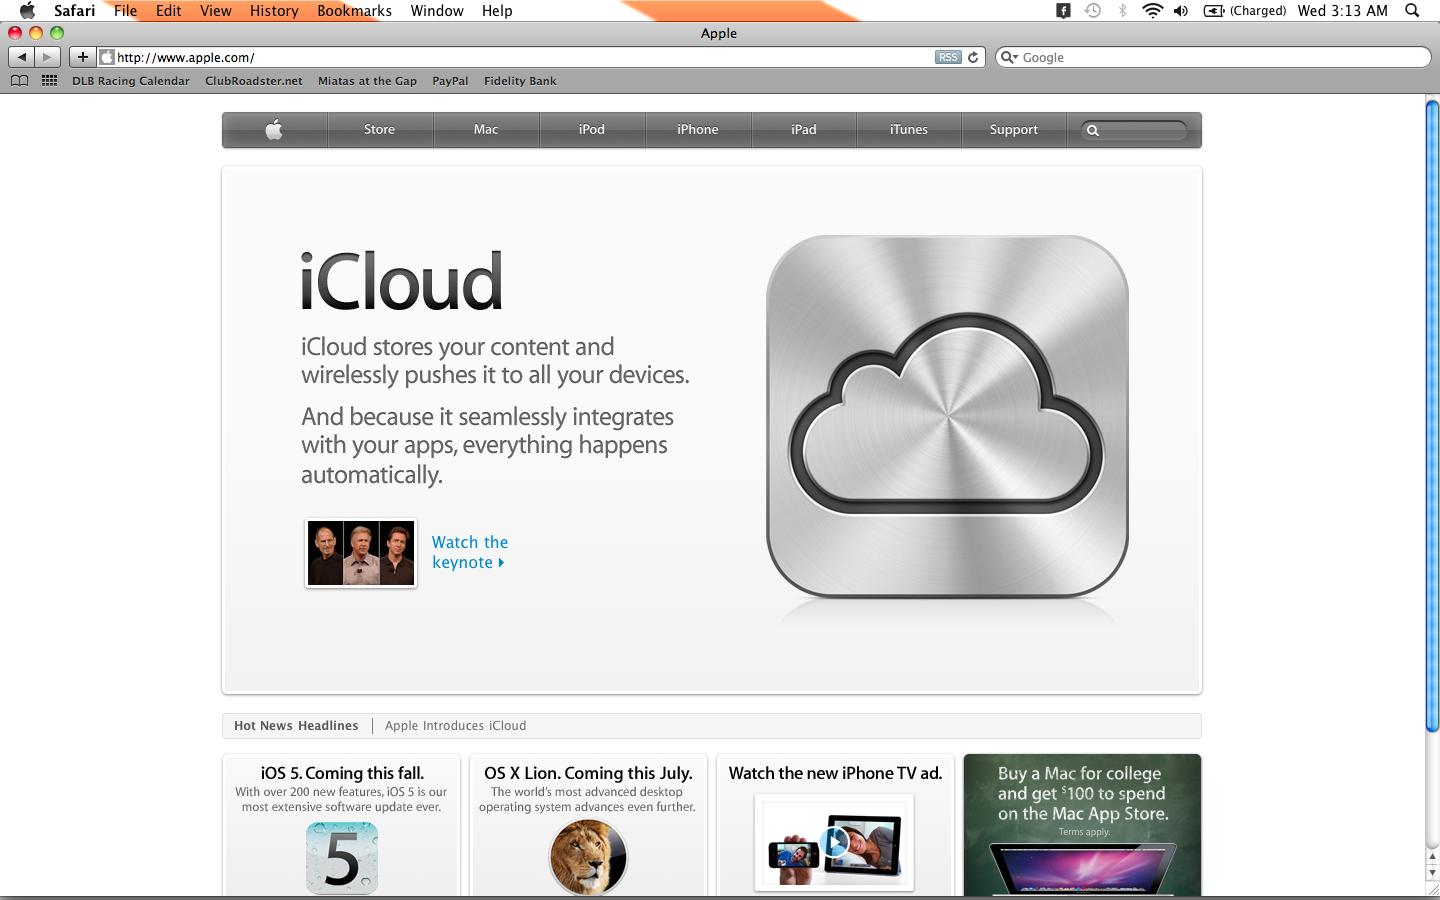Open Top Sites grid icon
1440x900 pixels.
49,81
